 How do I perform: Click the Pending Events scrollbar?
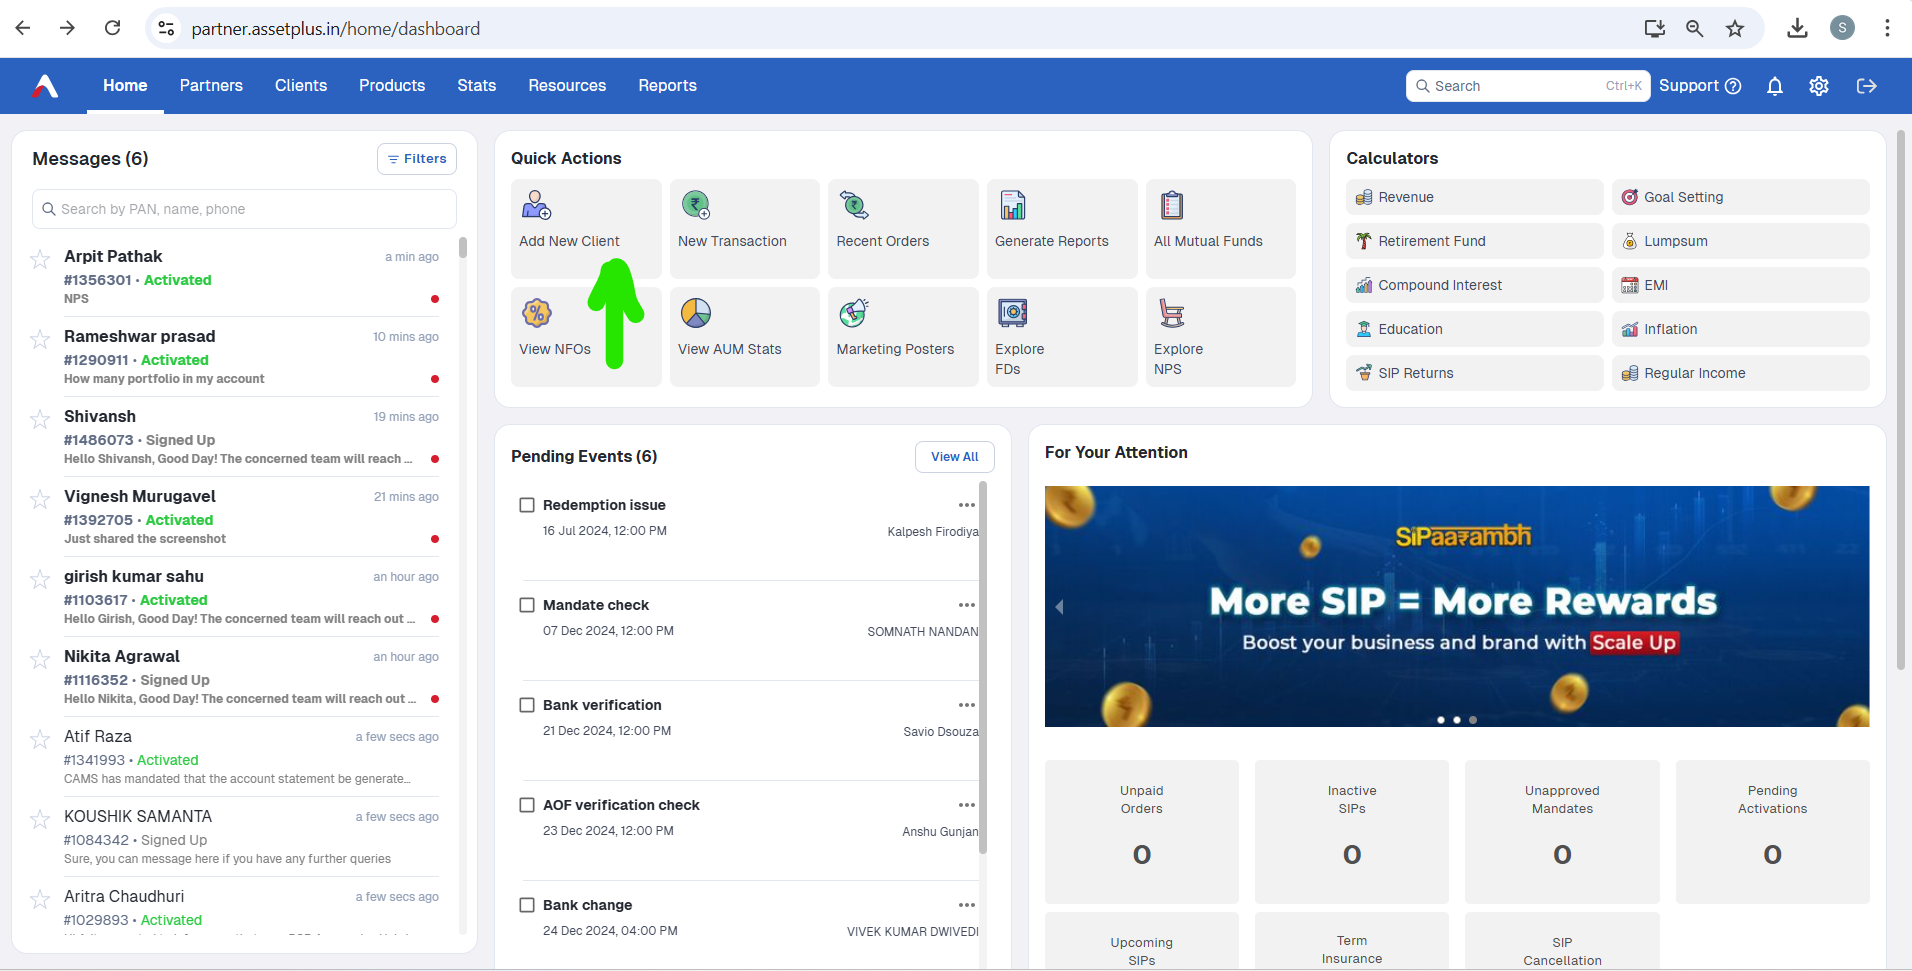983,668
